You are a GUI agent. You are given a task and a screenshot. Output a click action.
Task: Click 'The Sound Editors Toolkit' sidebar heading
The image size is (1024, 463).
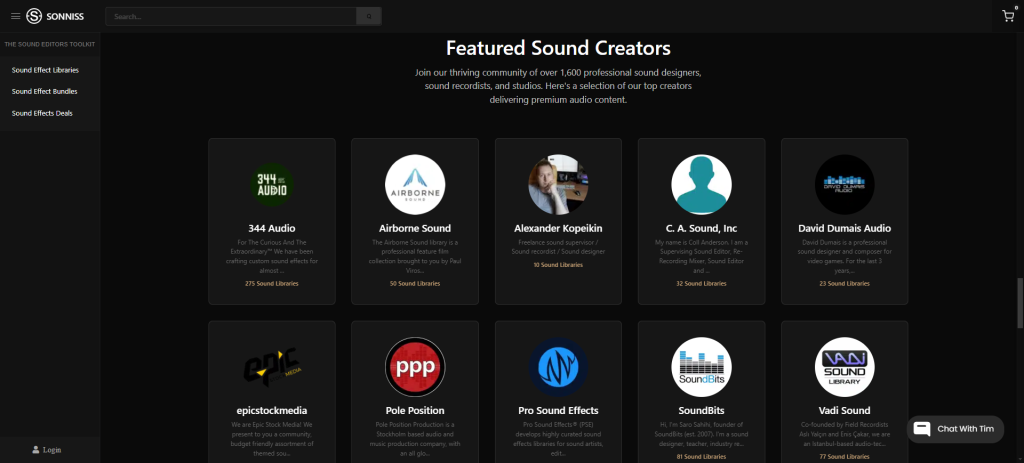pos(50,44)
